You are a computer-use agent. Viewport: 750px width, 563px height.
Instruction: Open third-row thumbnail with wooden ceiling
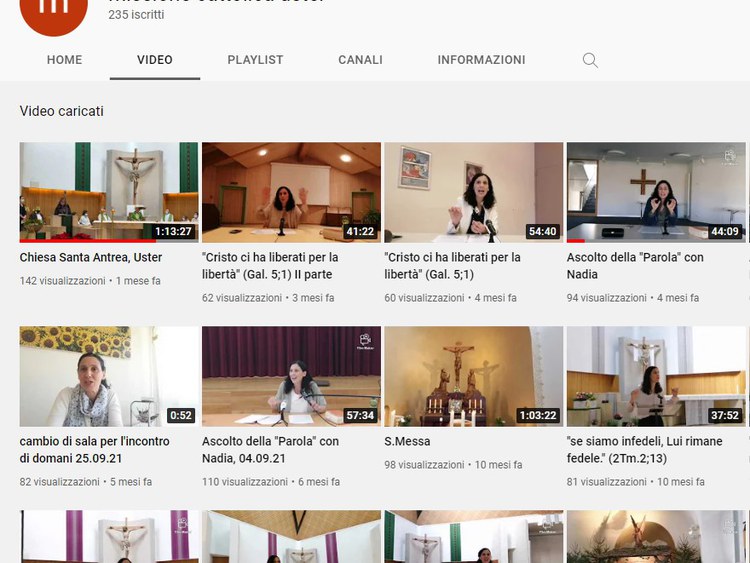point(291,537)
